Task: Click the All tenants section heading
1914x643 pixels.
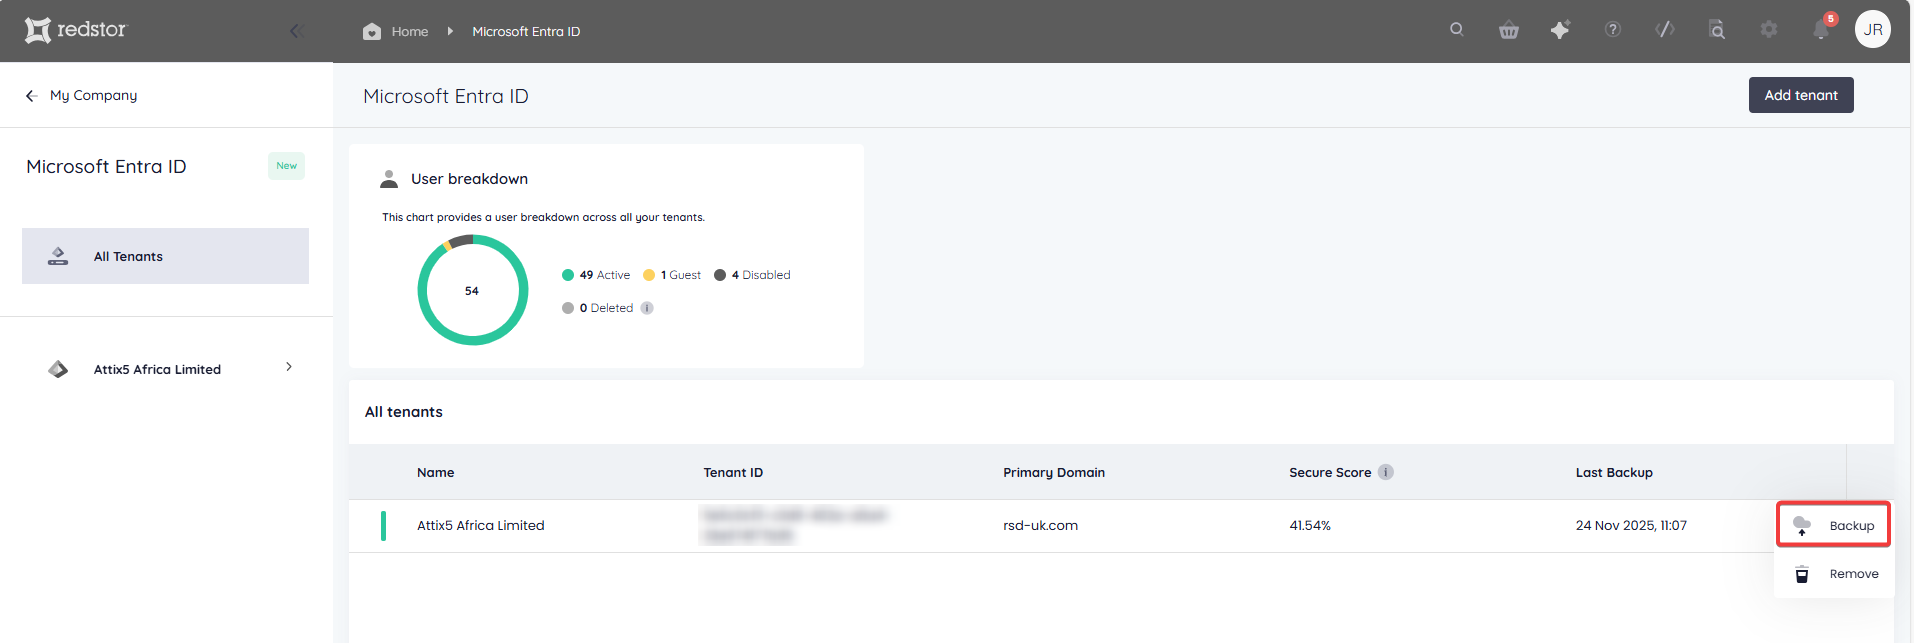Action: tap(403, 412)
